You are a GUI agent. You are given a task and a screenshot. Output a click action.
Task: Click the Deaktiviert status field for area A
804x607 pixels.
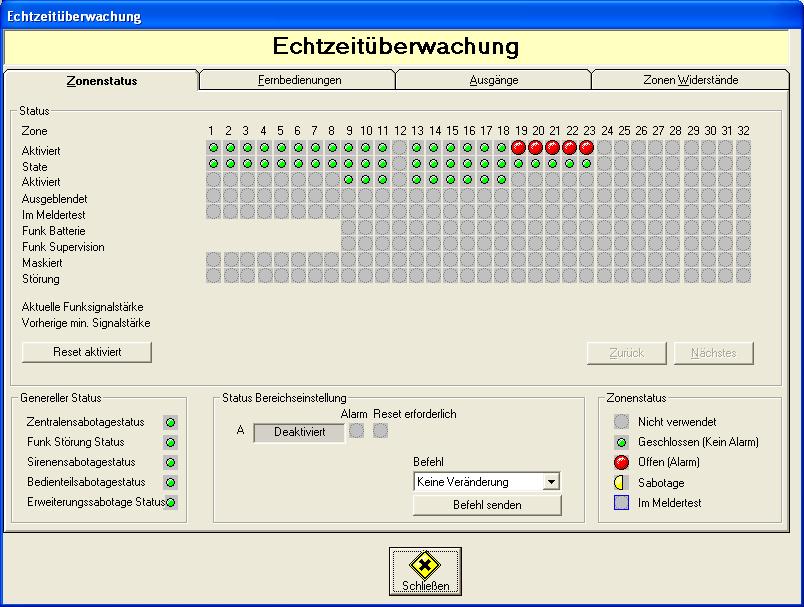point(299,432)
